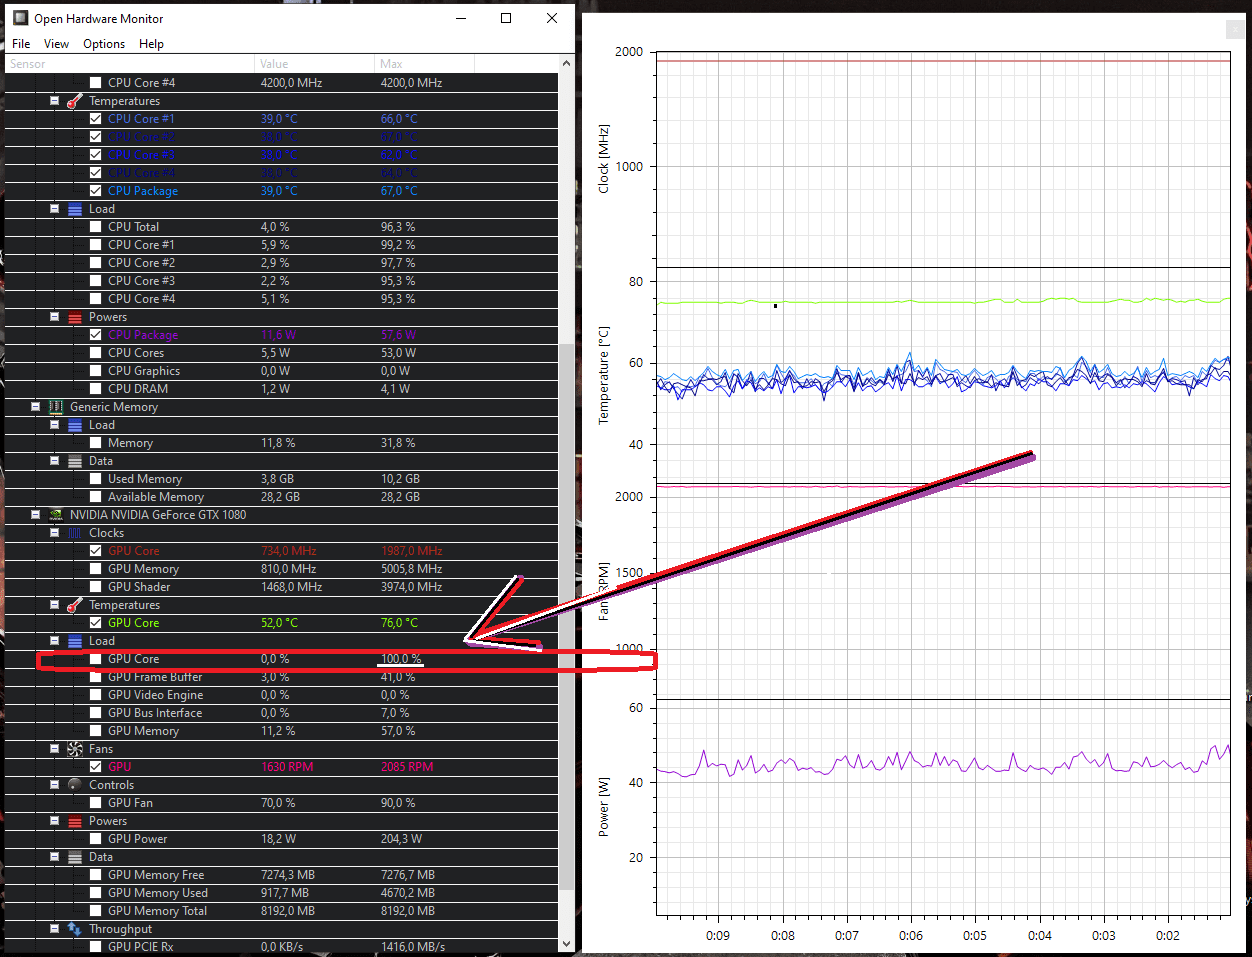
Task: Select the GPU Frame Buffer row
Action: point(281,677)
